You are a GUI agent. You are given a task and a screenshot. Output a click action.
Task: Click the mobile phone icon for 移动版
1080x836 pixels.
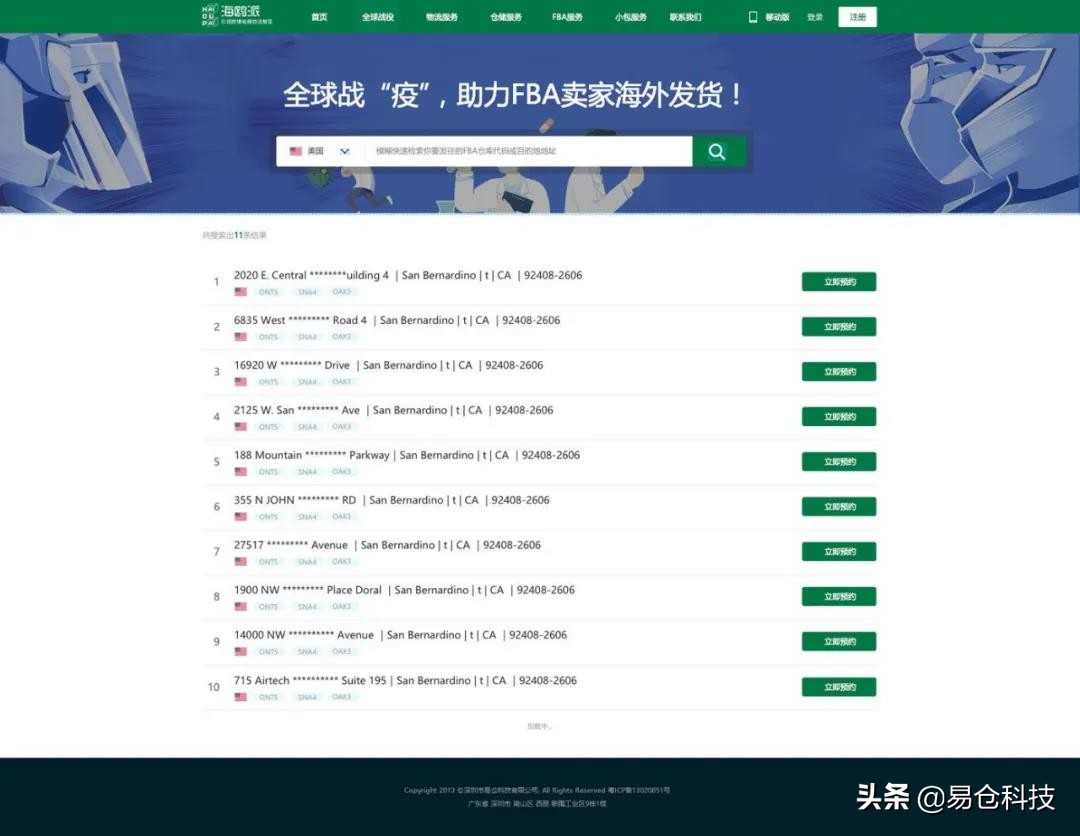tap(753, 16)
